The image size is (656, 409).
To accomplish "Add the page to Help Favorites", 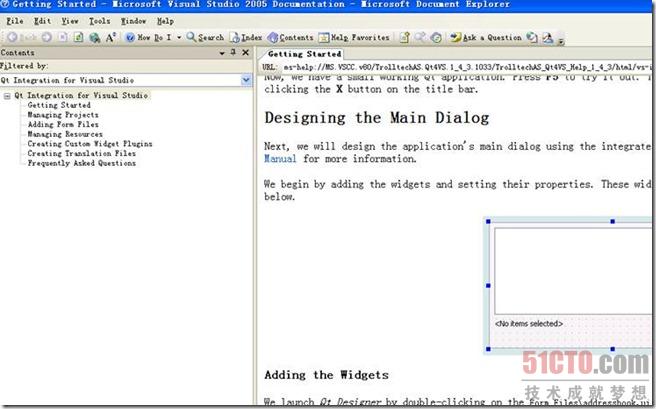I will click(x=404, y=37).
